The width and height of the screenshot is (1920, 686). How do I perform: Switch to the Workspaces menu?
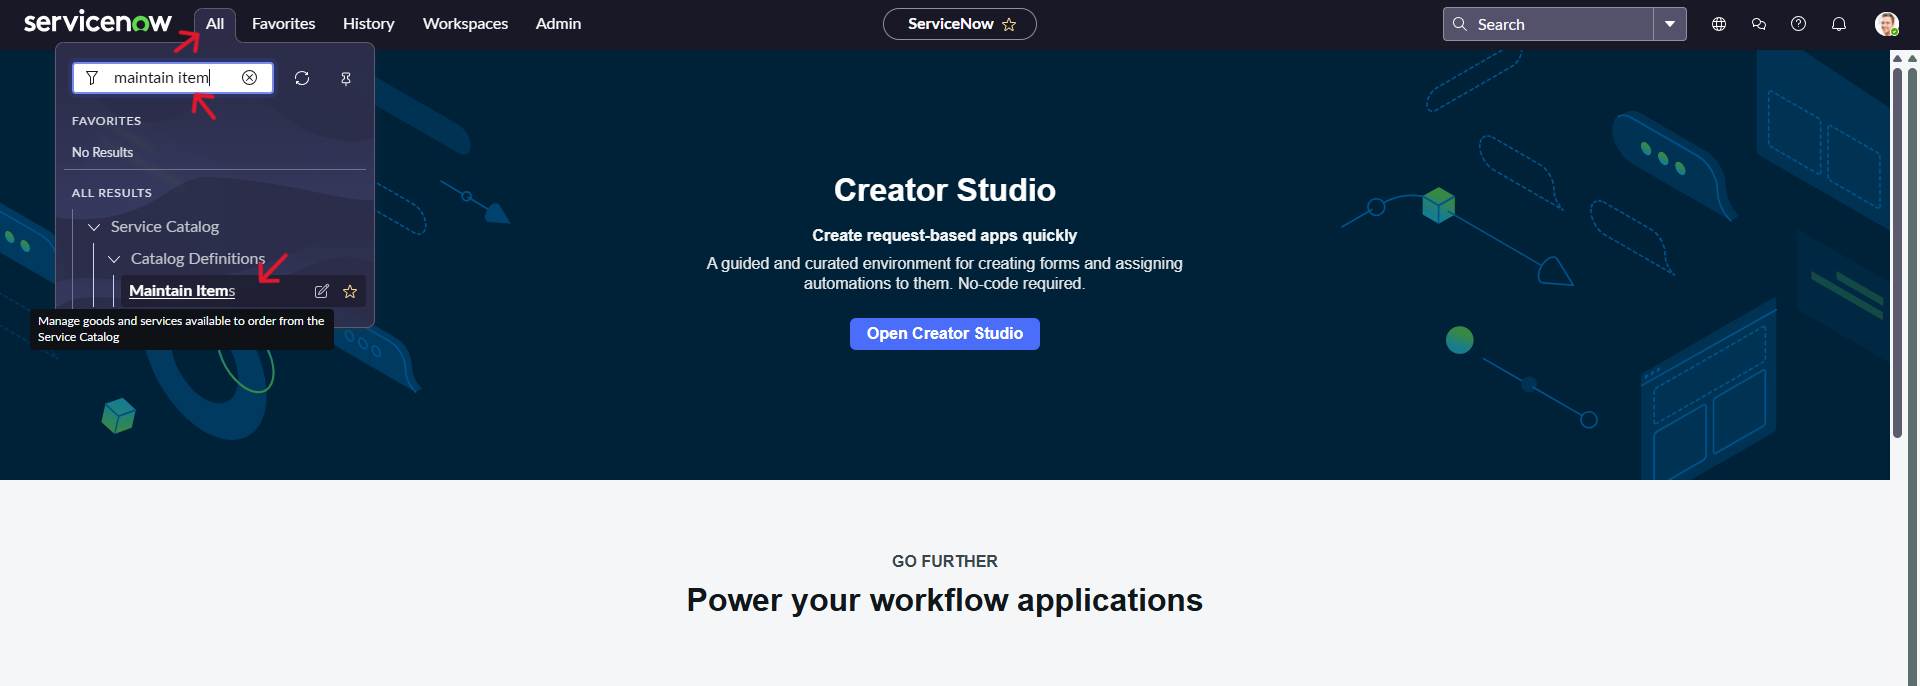click(x=465, y=24)
